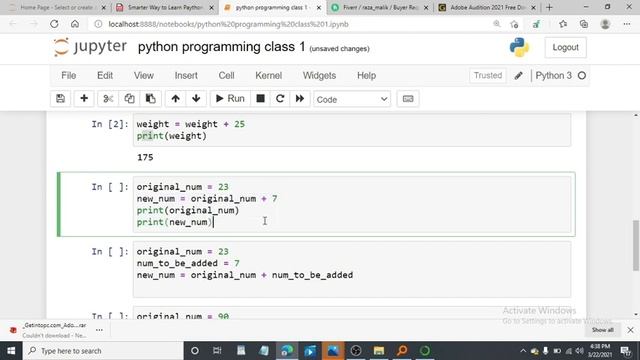Open the Help menu
The height and width of the screenshot is (360, 640).
pos(367,76)
